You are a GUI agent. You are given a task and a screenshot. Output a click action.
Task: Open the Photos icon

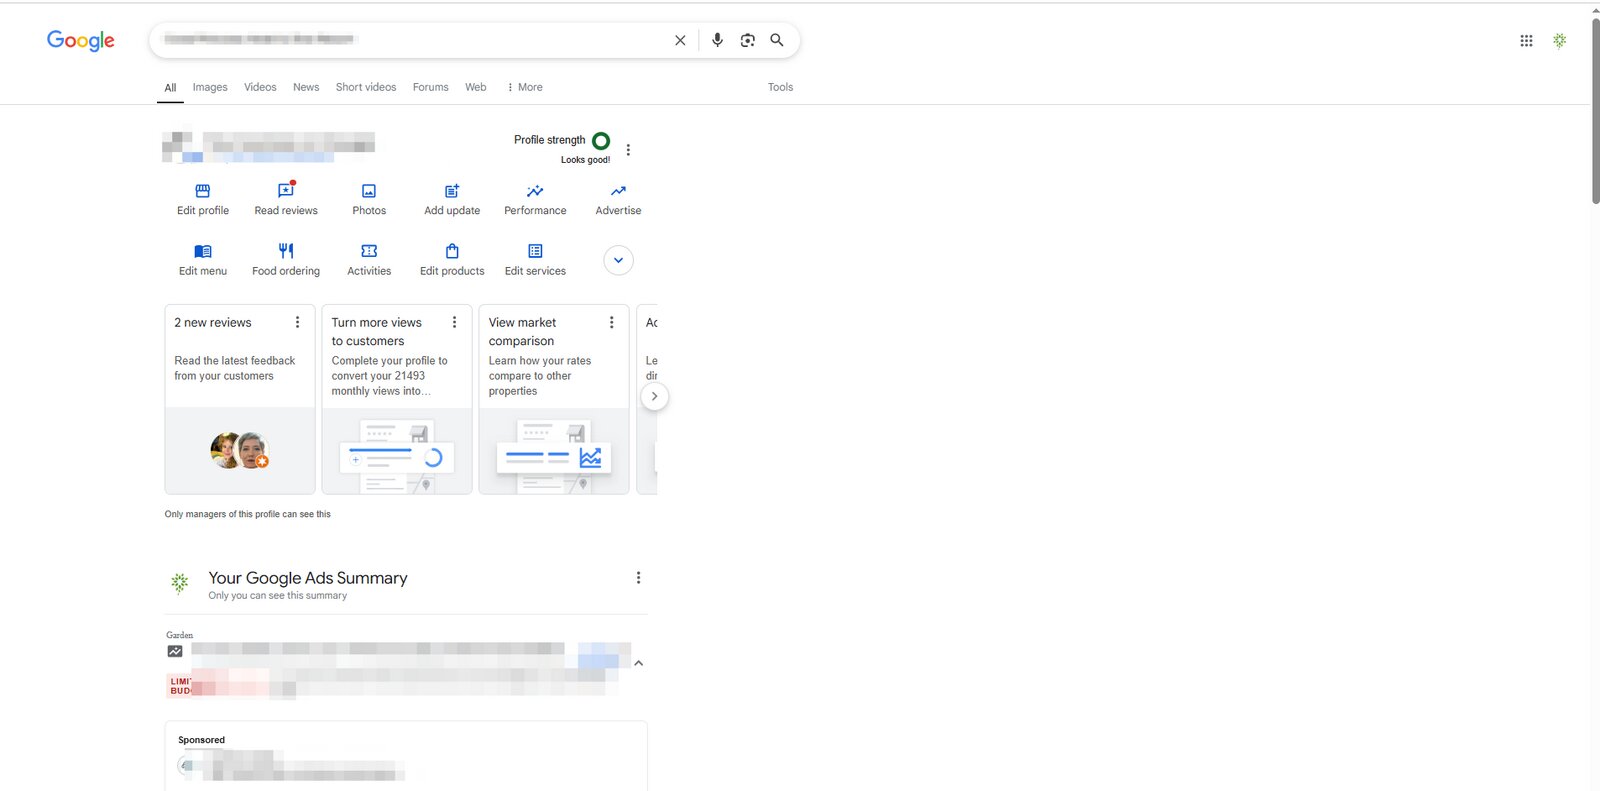(x=369, y=191)
